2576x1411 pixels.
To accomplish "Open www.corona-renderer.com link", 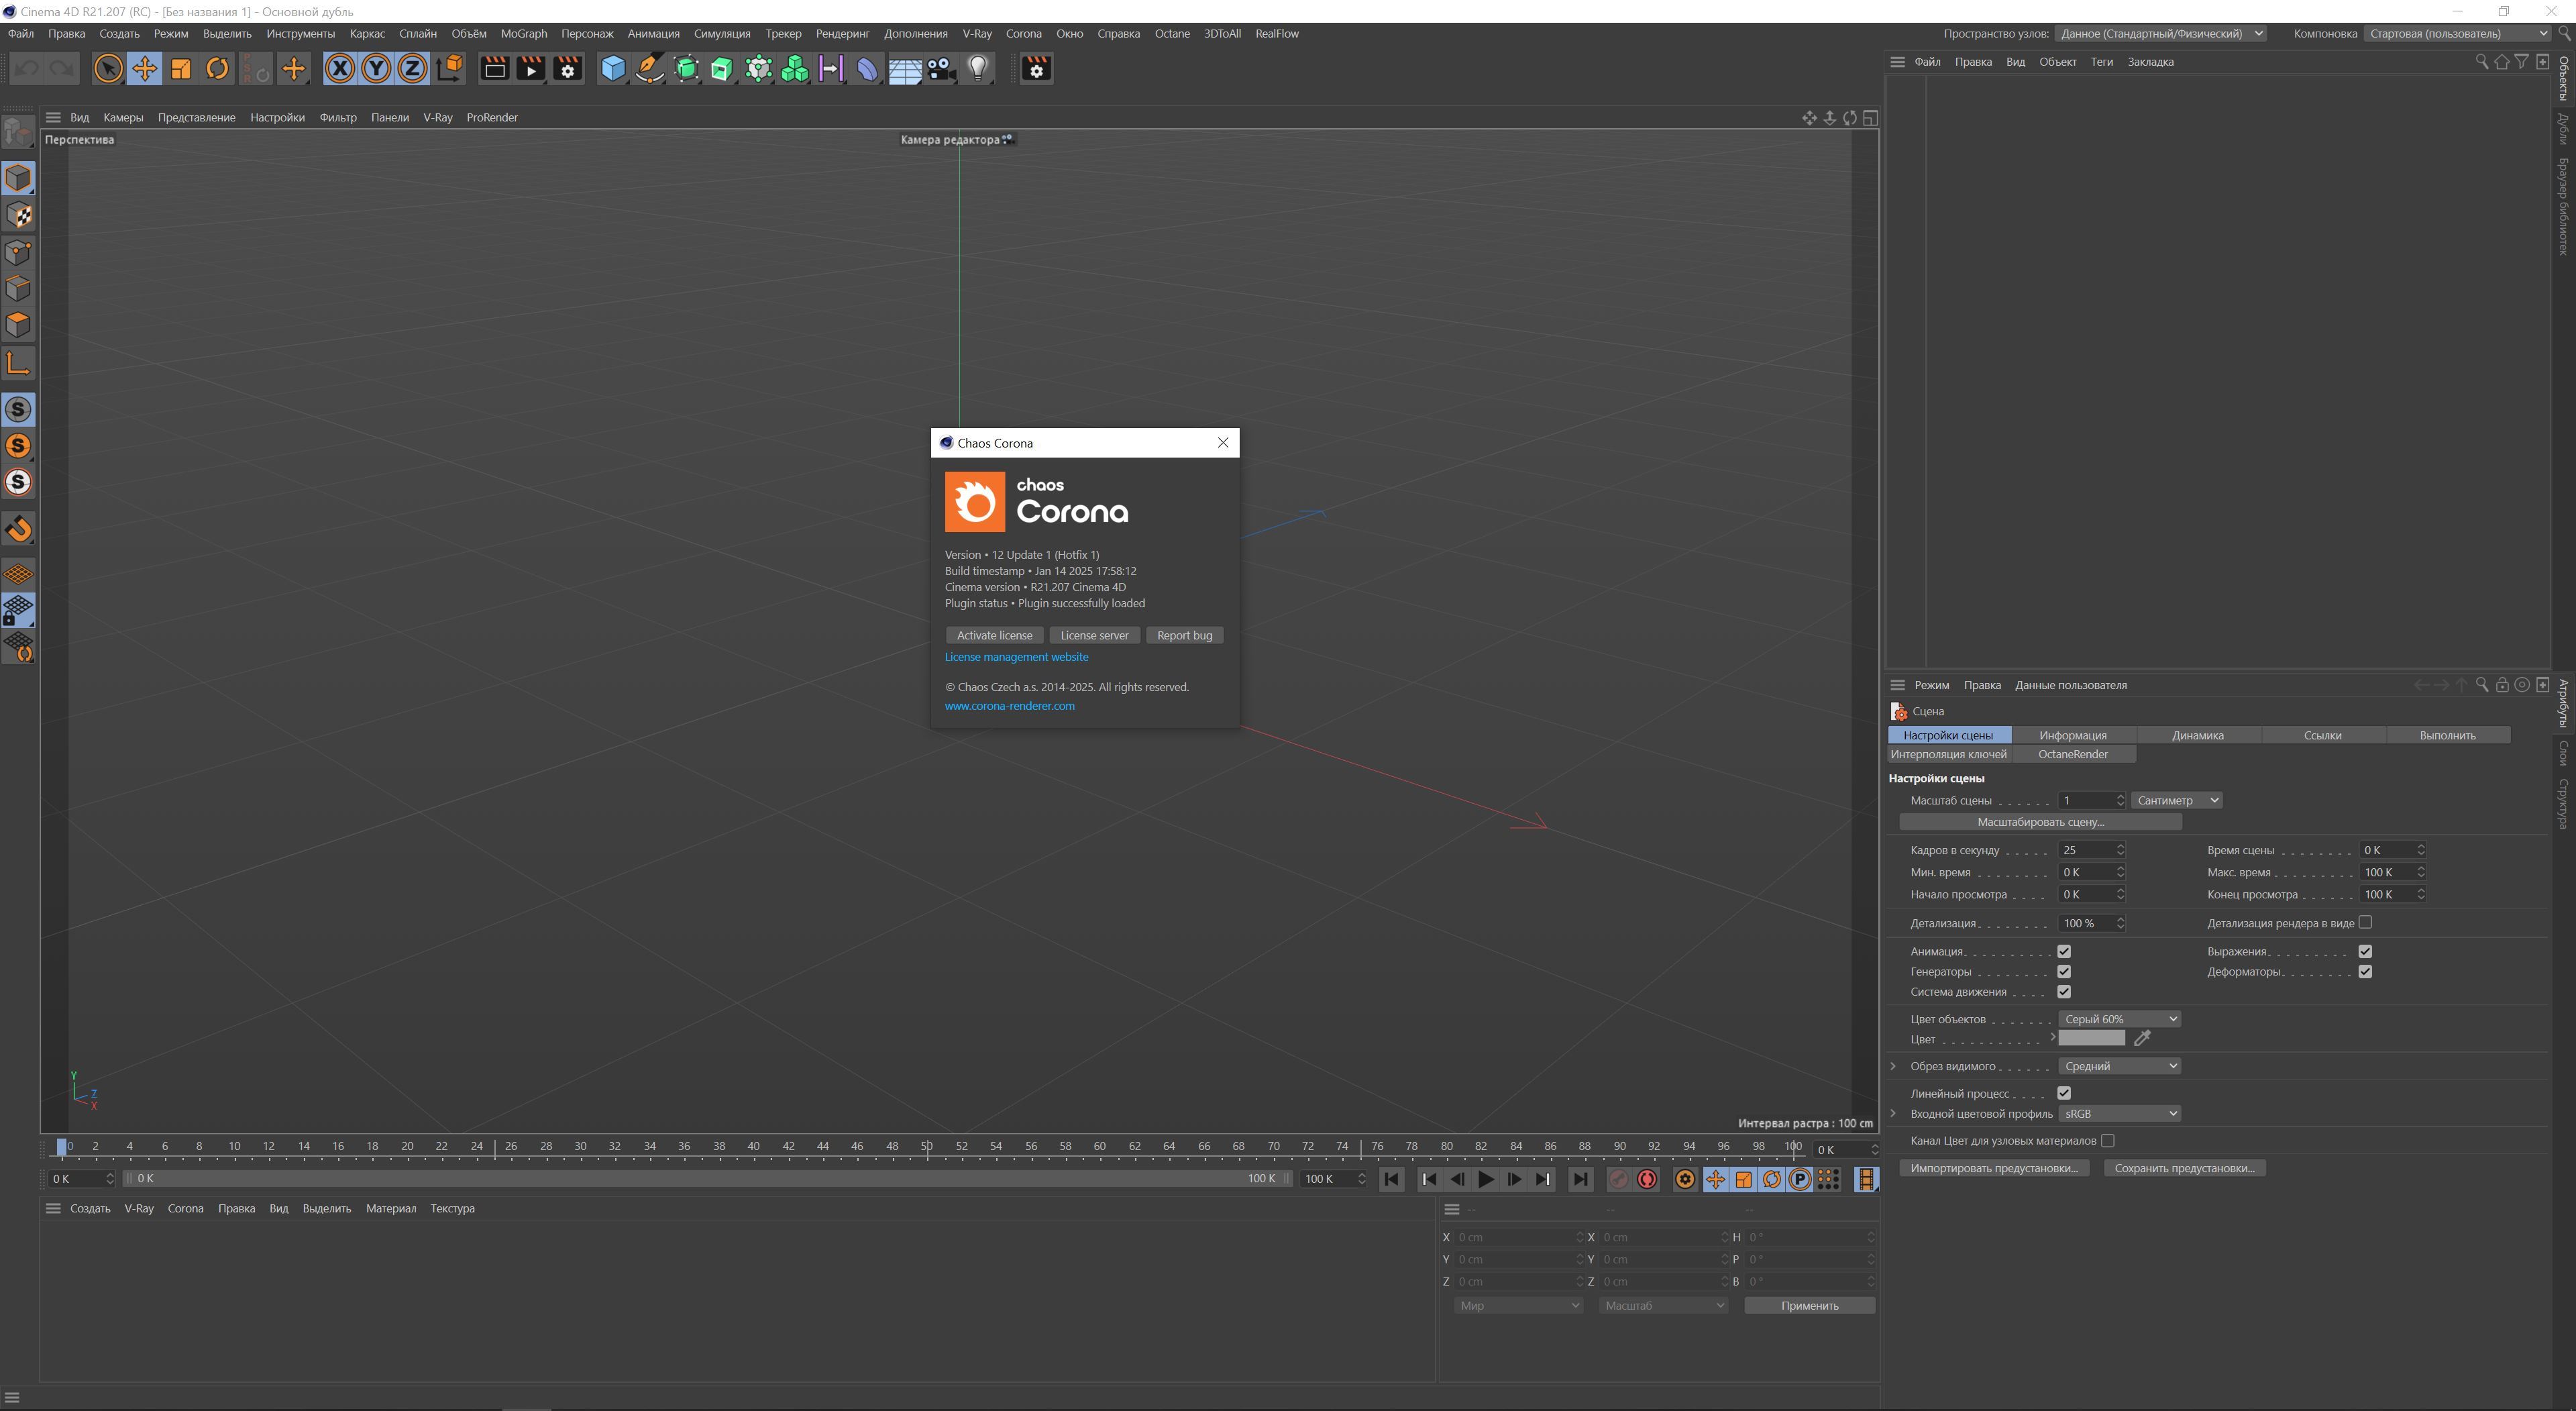I will (1009, 706).
